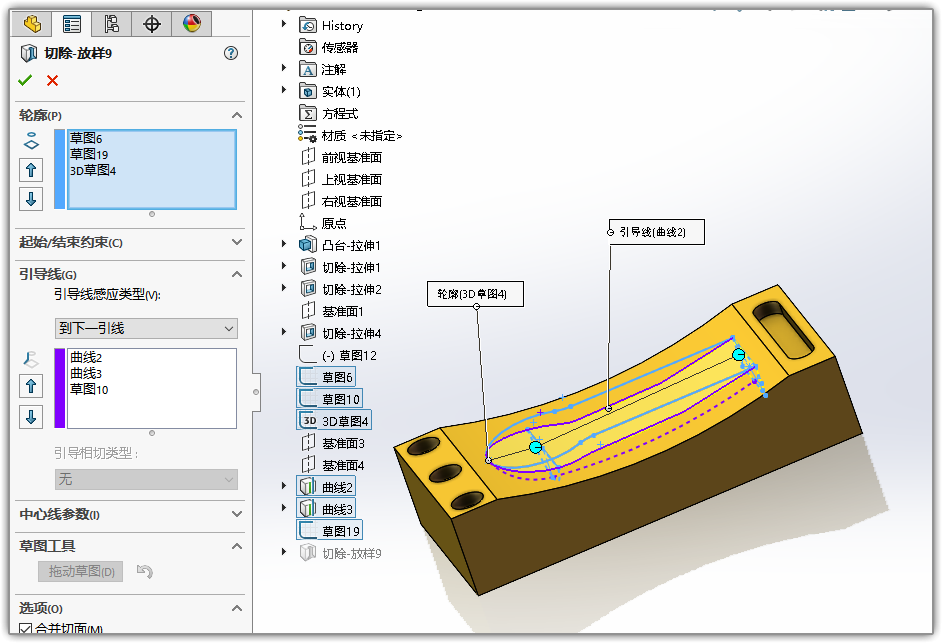The width and height of the screenshot is (942, 643).
Task: Collapse the 草图工具 section
Action: click(x=237, y=546)
